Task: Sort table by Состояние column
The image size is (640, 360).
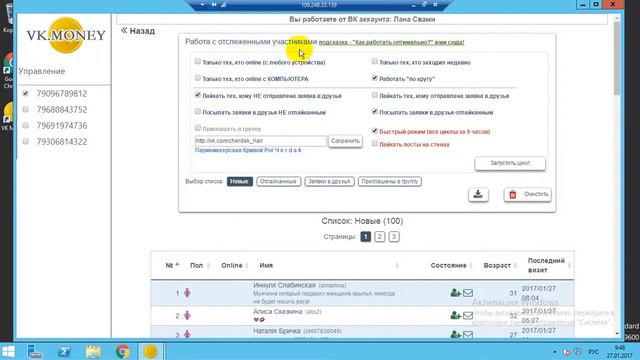Action: click(451, 265)
